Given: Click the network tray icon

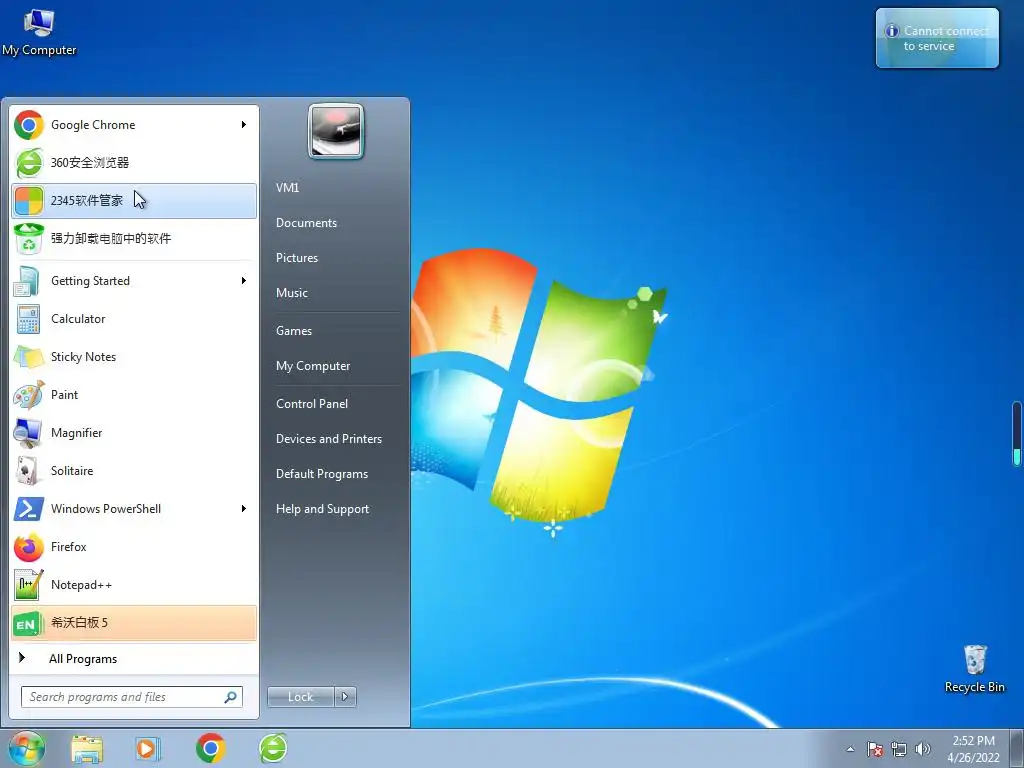Looking at the screenshot, I should tap(899, 749).
